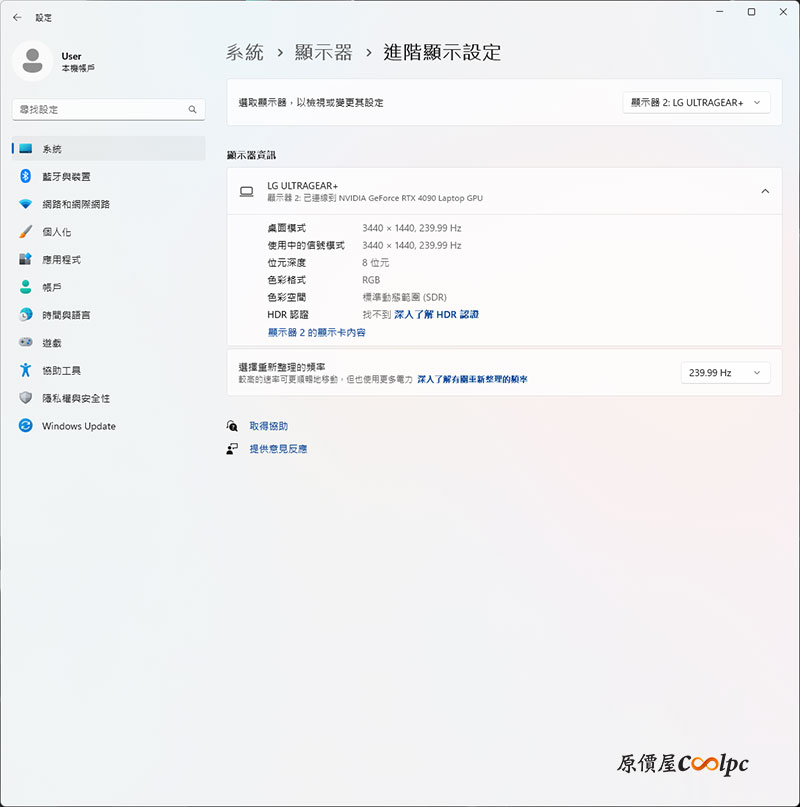Image resolution: width=800 pixels, height=807 pixels.
Task: Click the 顯示器 breadcrumb link
Action: click(x=323, y=52)
